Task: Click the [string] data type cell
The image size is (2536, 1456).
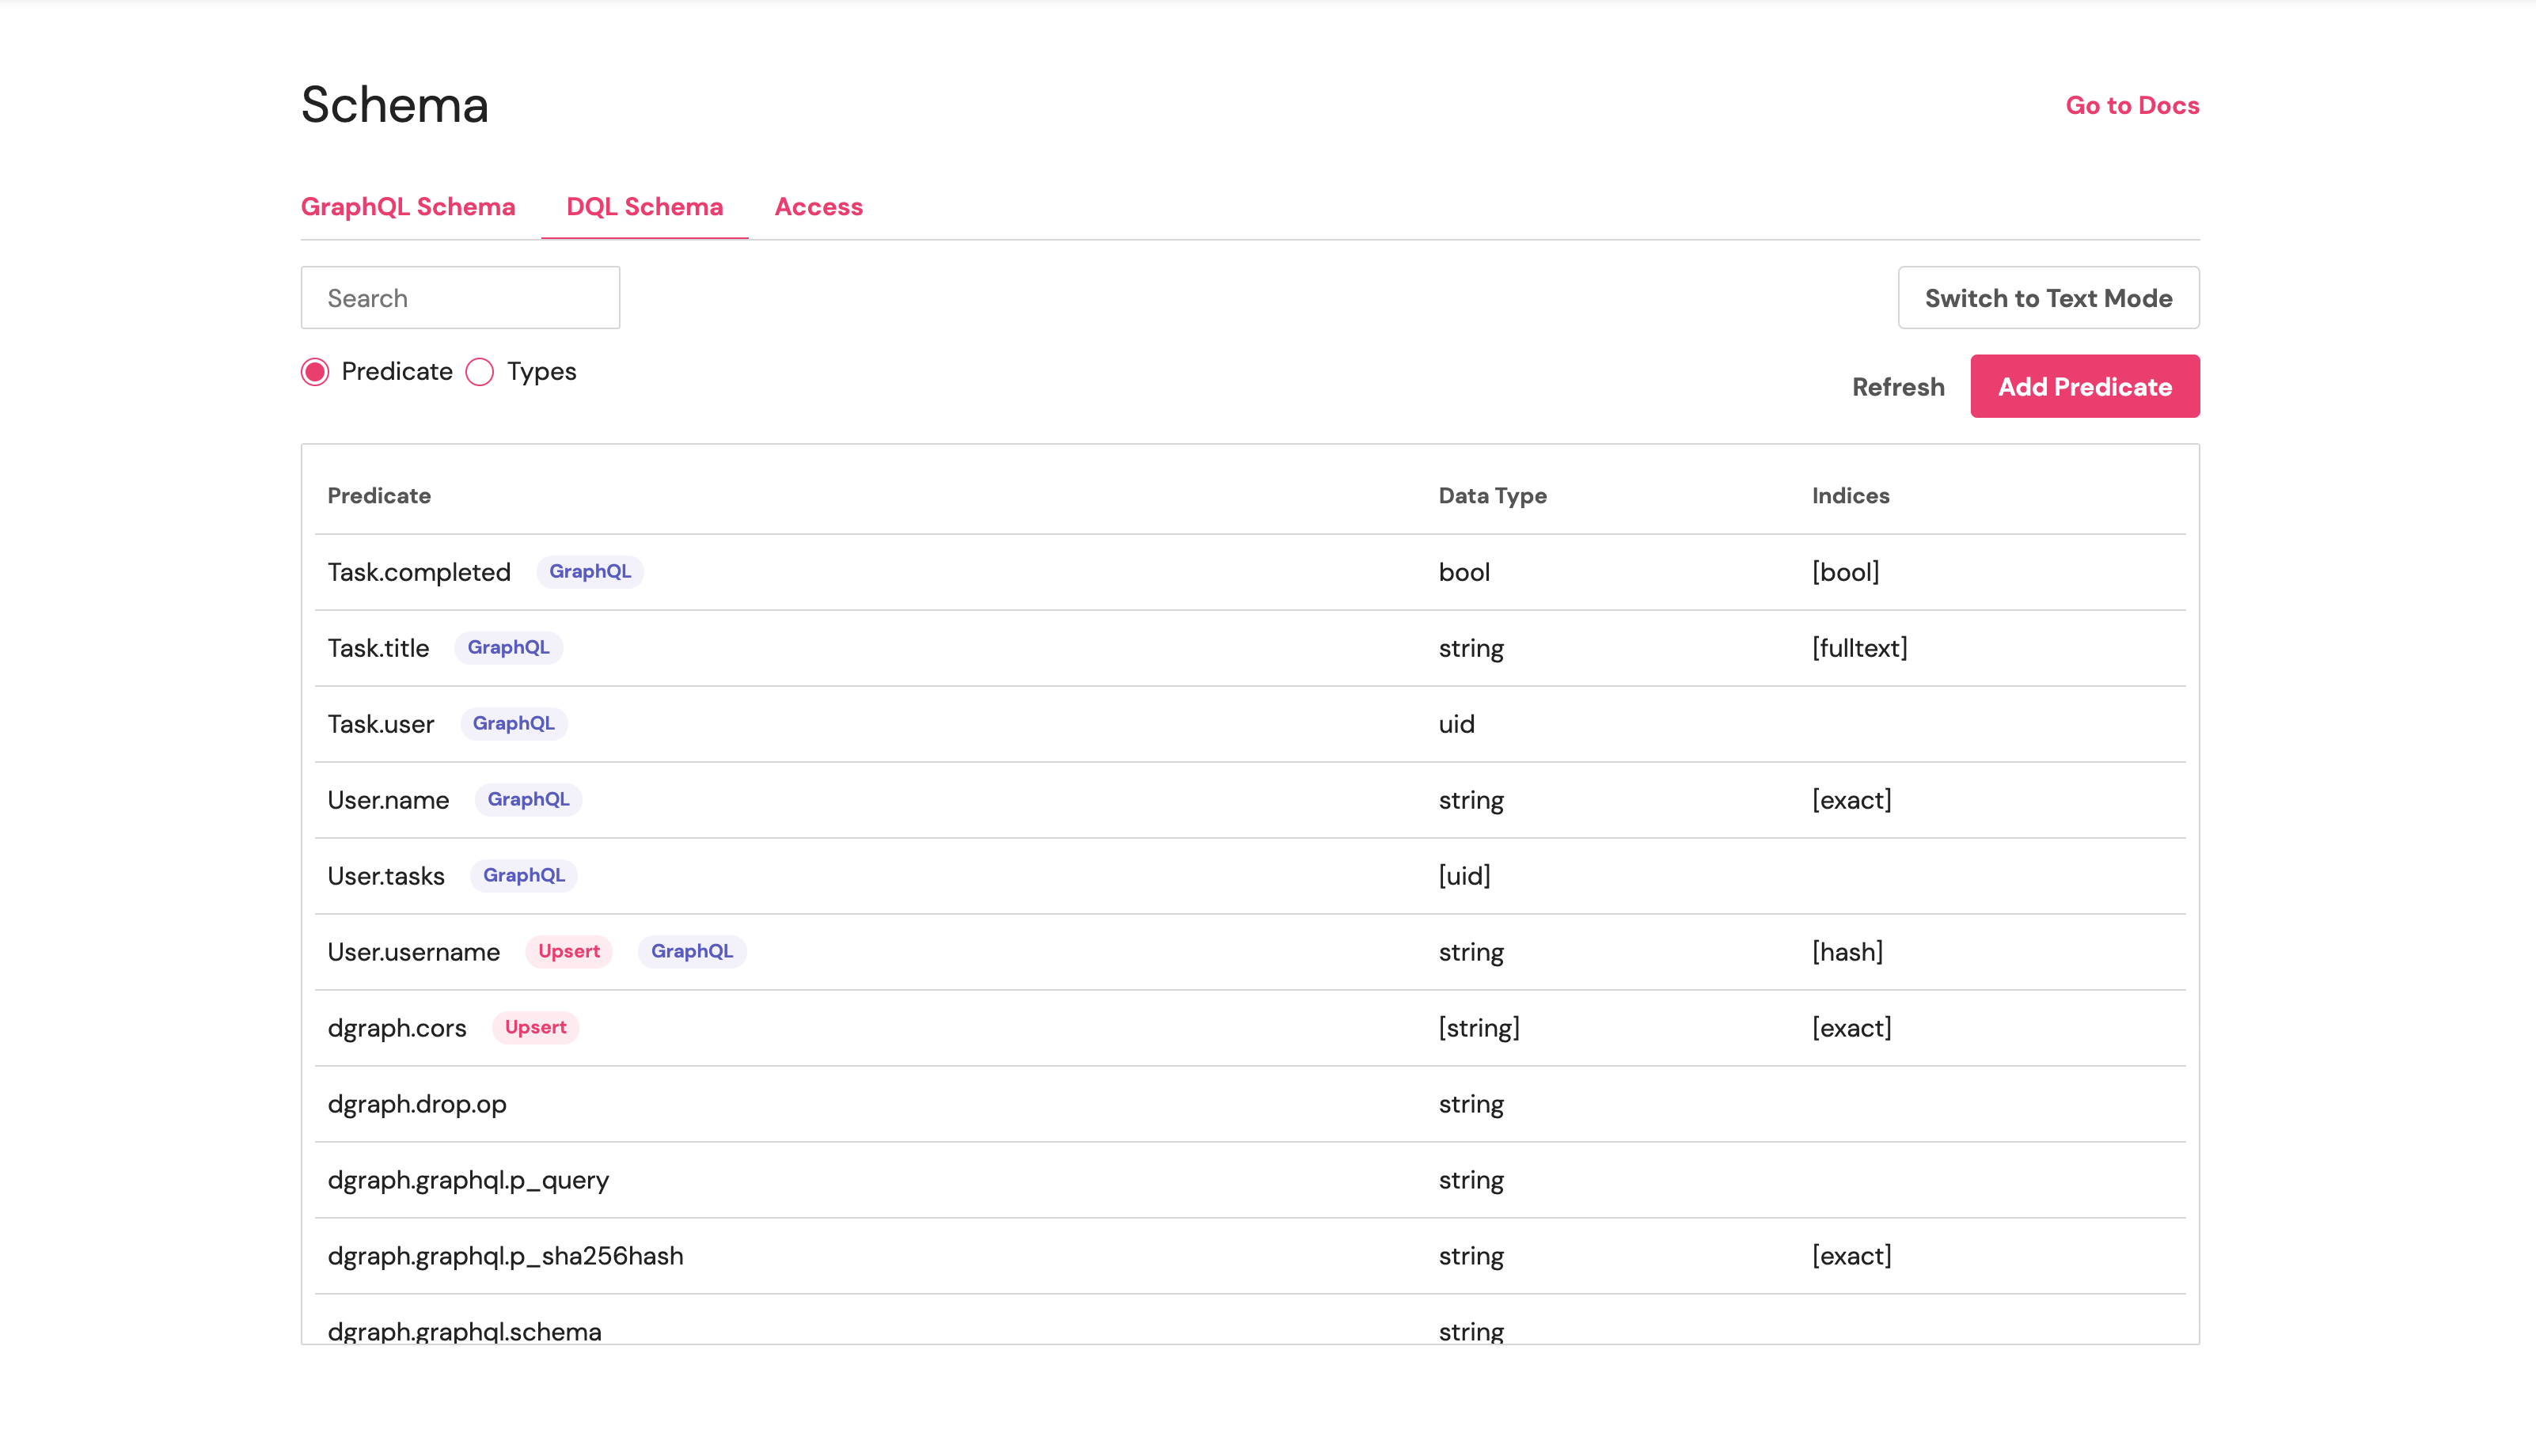Action: 1478,1028
